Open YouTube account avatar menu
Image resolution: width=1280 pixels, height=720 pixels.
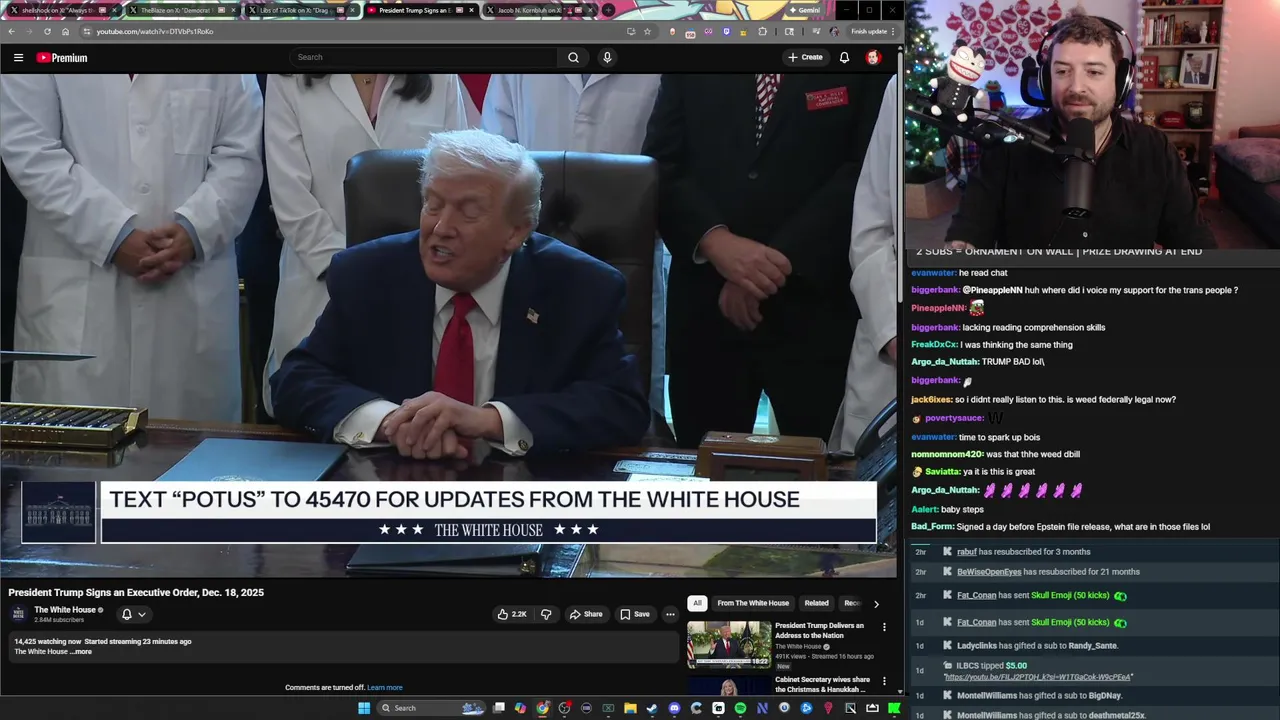873,57
